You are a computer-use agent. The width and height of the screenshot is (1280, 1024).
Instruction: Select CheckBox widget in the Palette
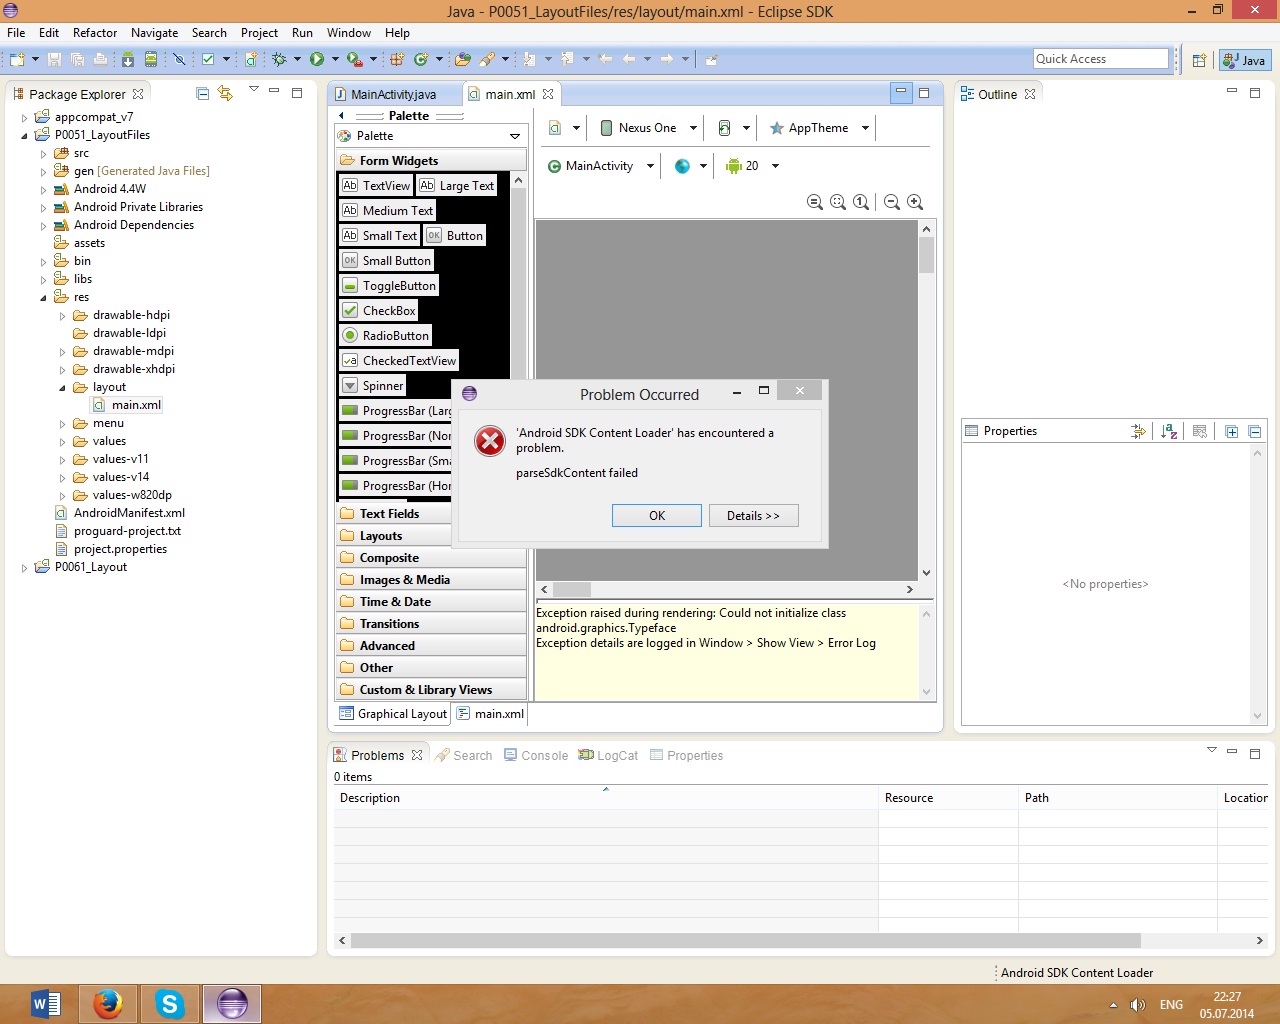[x=379, y=311]
